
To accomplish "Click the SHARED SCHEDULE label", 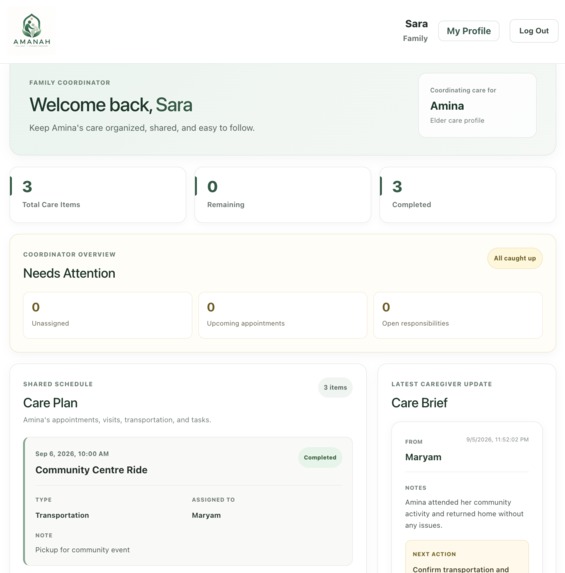I will tap(58, 384).
